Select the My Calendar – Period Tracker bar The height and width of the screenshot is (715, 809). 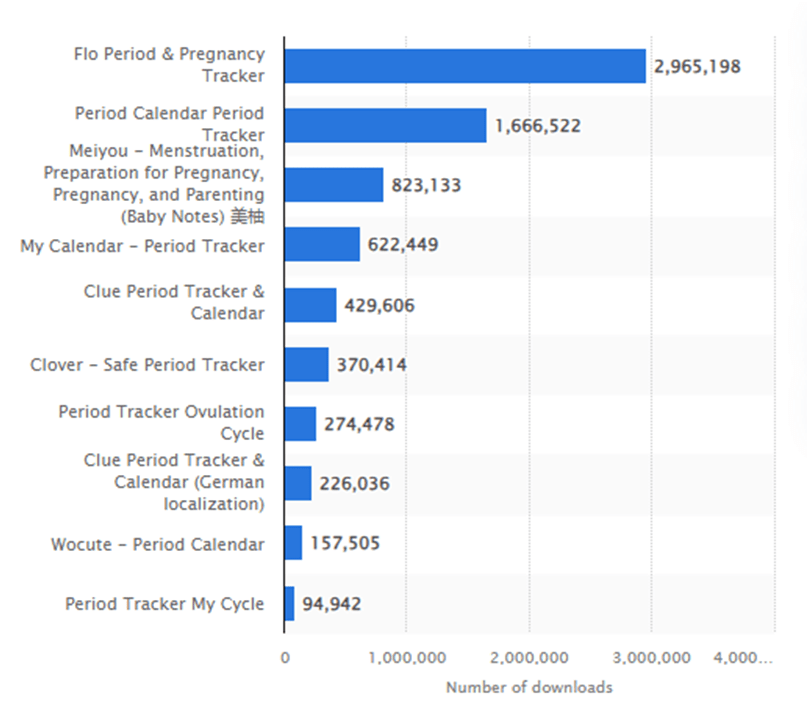[322, 245]
